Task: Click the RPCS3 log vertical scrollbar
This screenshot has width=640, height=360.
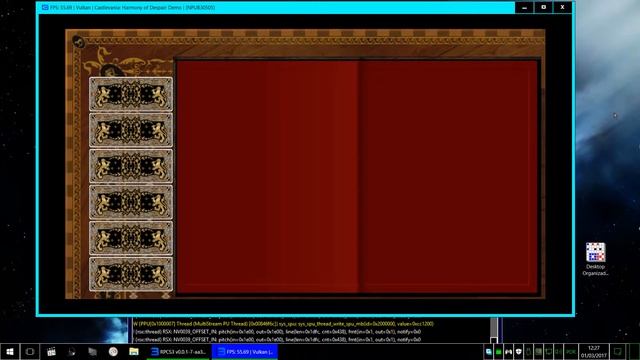Action: [494, 327]
